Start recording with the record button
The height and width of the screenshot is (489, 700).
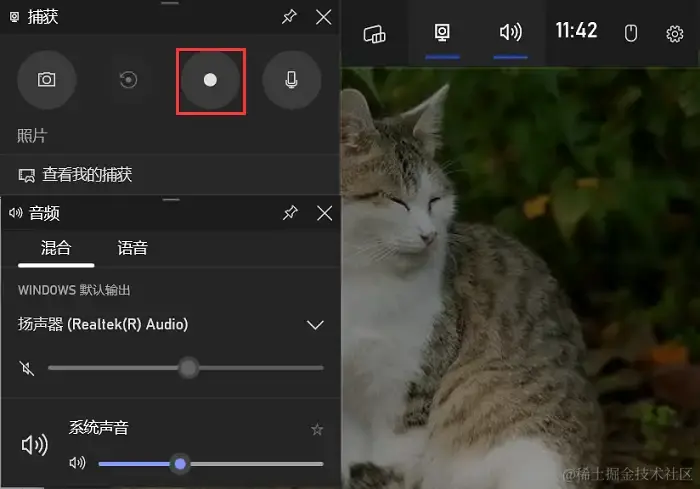pyautogui.click(x=210, y=80)
